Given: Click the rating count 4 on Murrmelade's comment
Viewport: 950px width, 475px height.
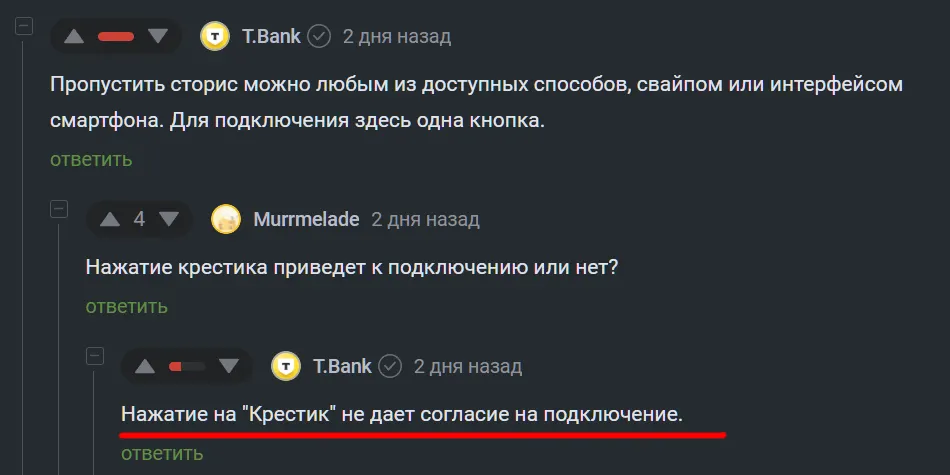Looking at the screenshot, I should point(139,219).
